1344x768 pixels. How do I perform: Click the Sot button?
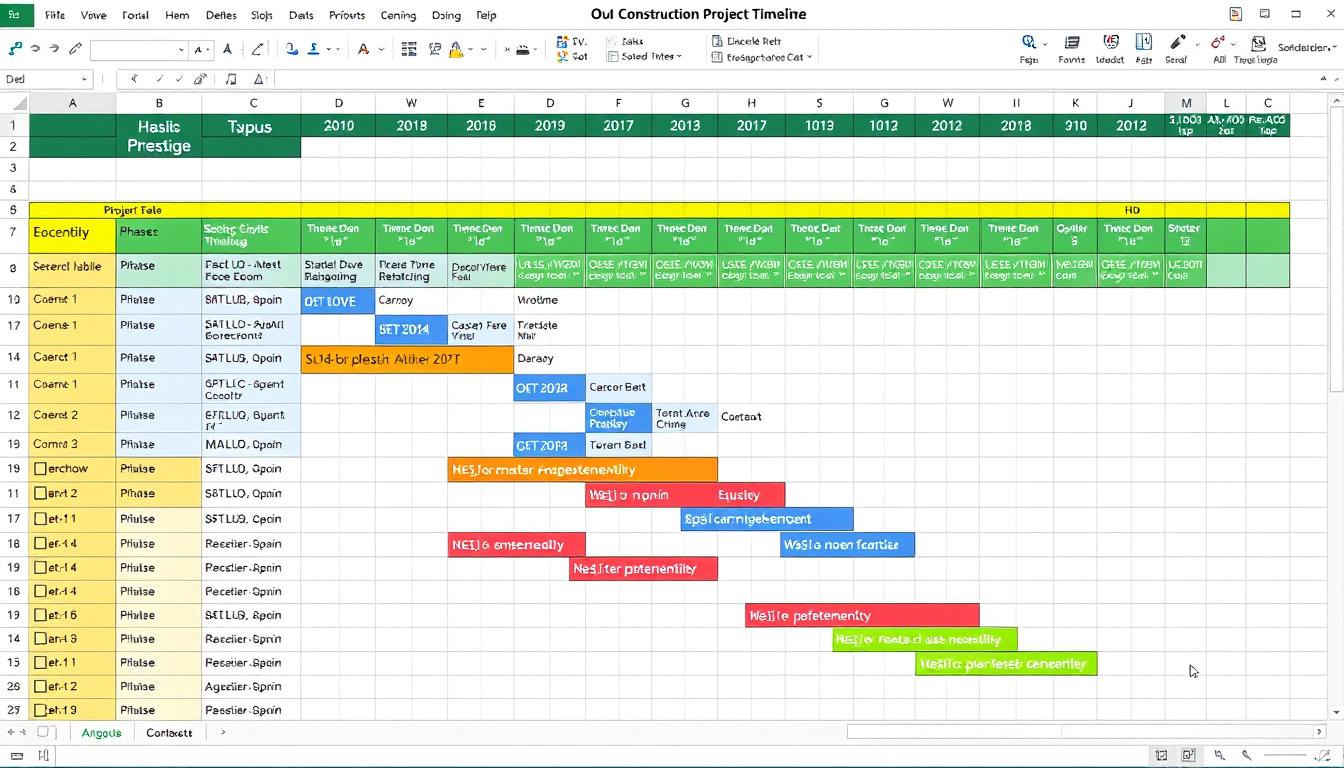coord(572,57)
